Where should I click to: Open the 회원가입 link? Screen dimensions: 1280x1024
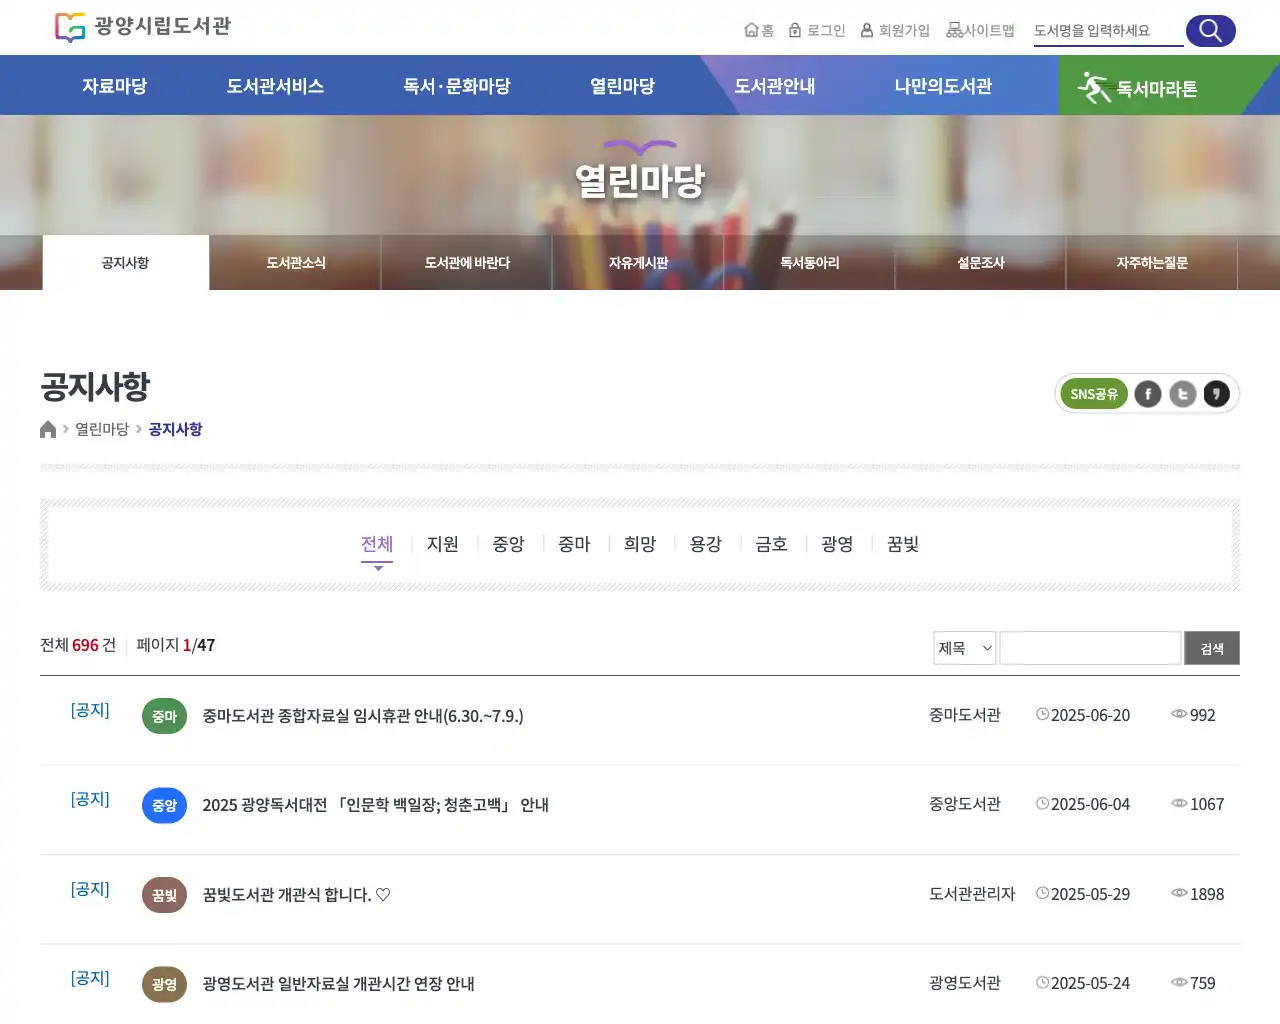895,30
